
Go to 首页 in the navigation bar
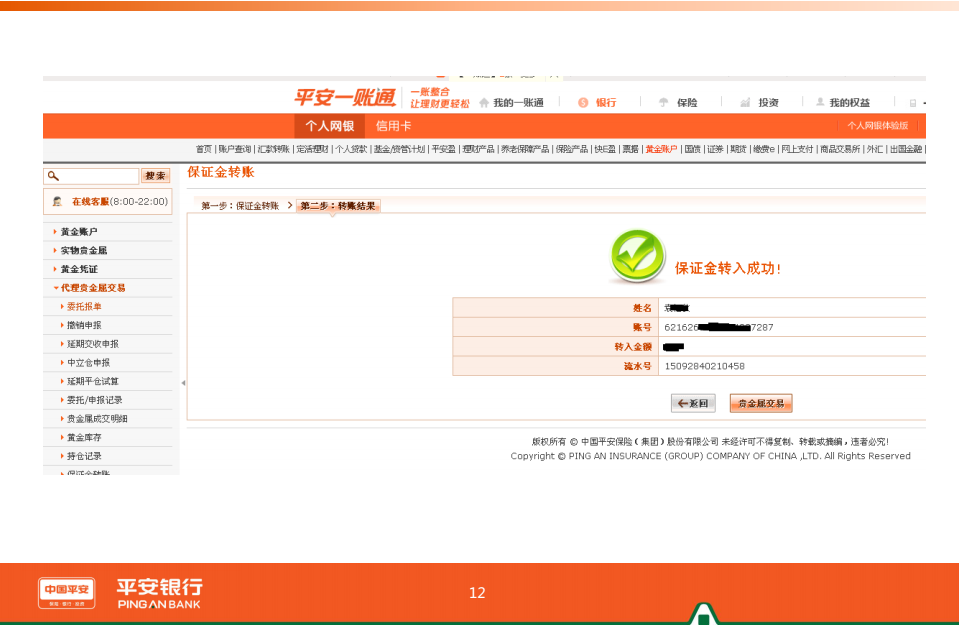[x=204, y=149]
